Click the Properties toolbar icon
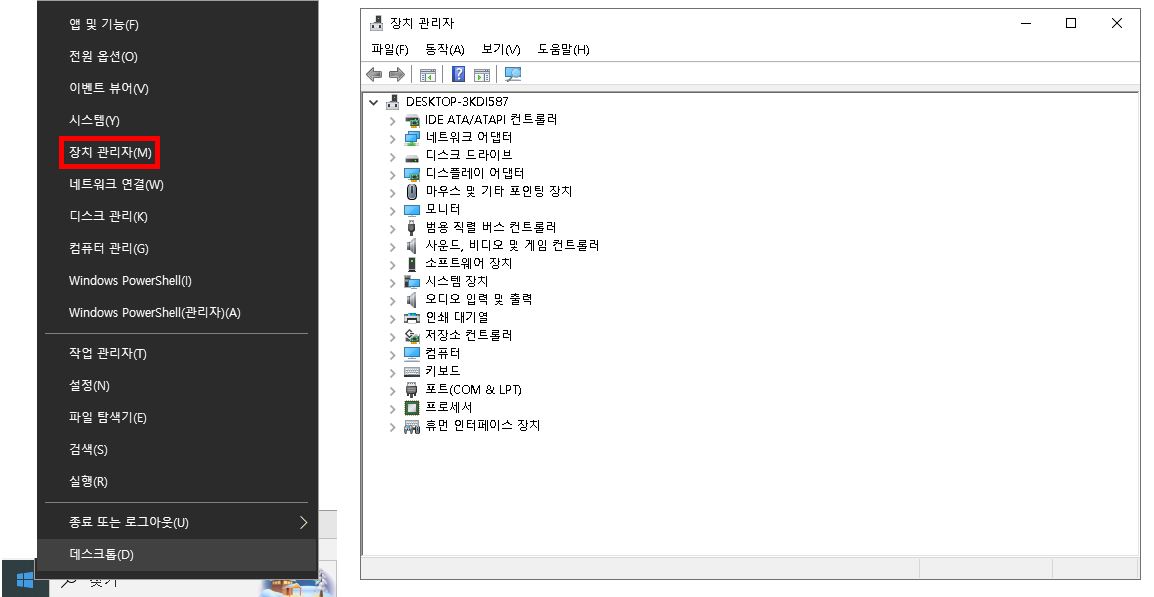The height and width of the screenshot is (597, 1154). (x=480, y=73)
